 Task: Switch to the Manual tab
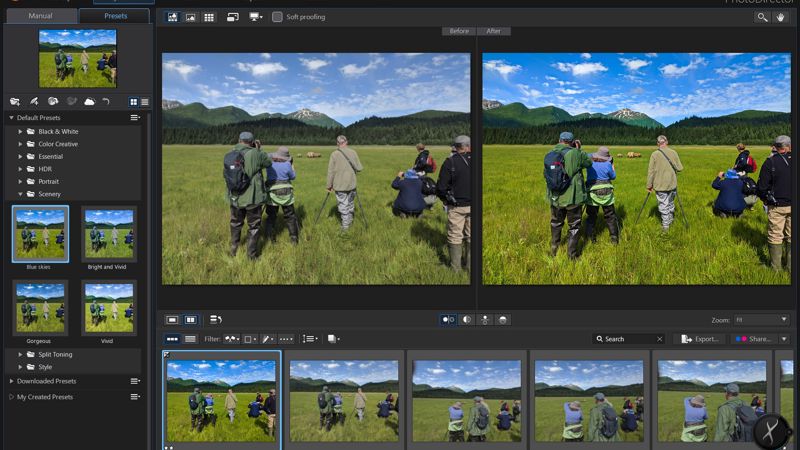pos(40,16)
